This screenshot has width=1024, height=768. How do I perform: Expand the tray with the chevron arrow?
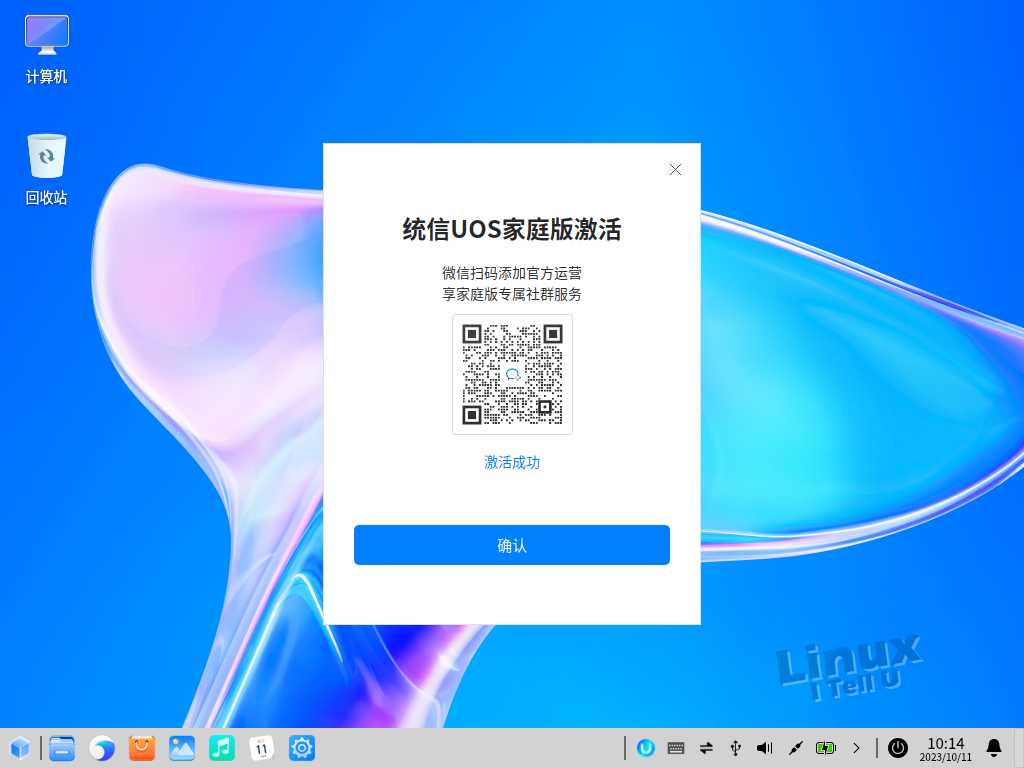[856, 748]
